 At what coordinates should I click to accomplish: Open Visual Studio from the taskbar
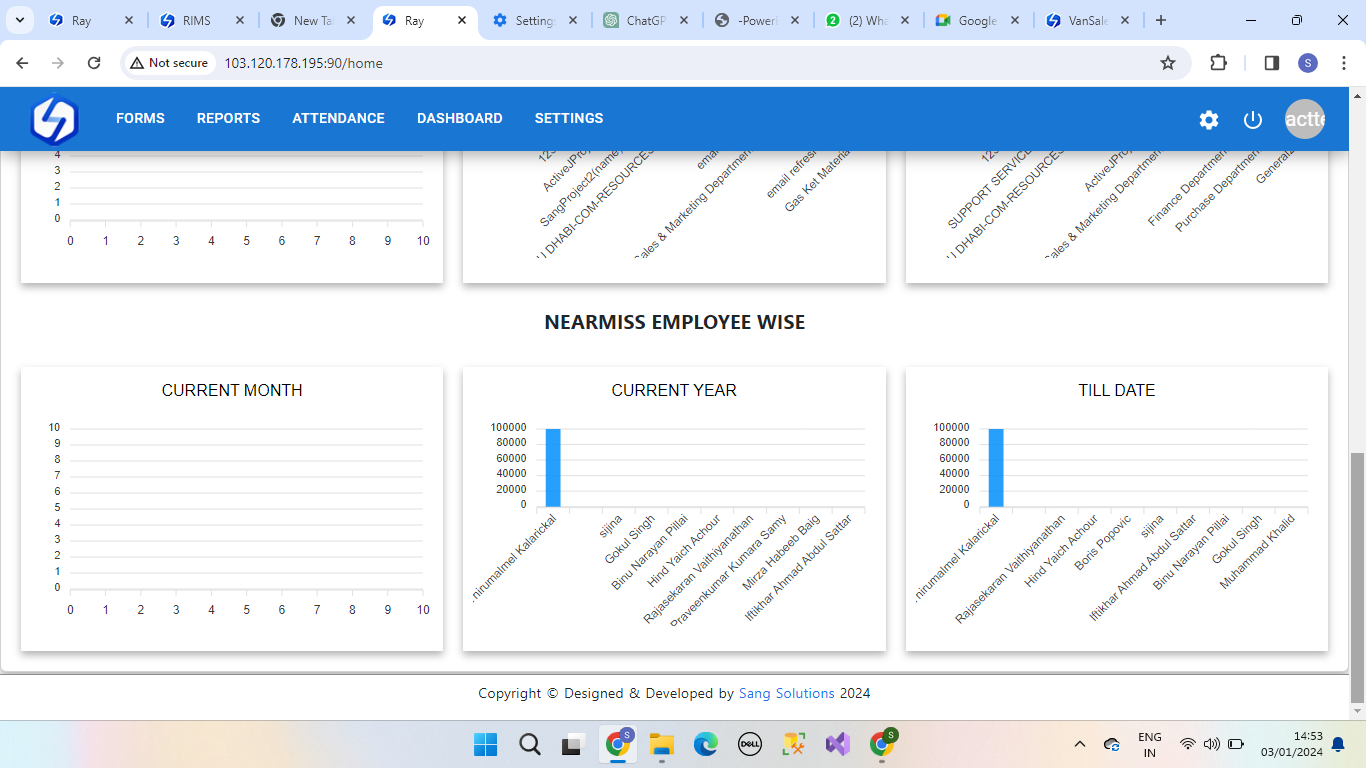[x=837, y=744]
